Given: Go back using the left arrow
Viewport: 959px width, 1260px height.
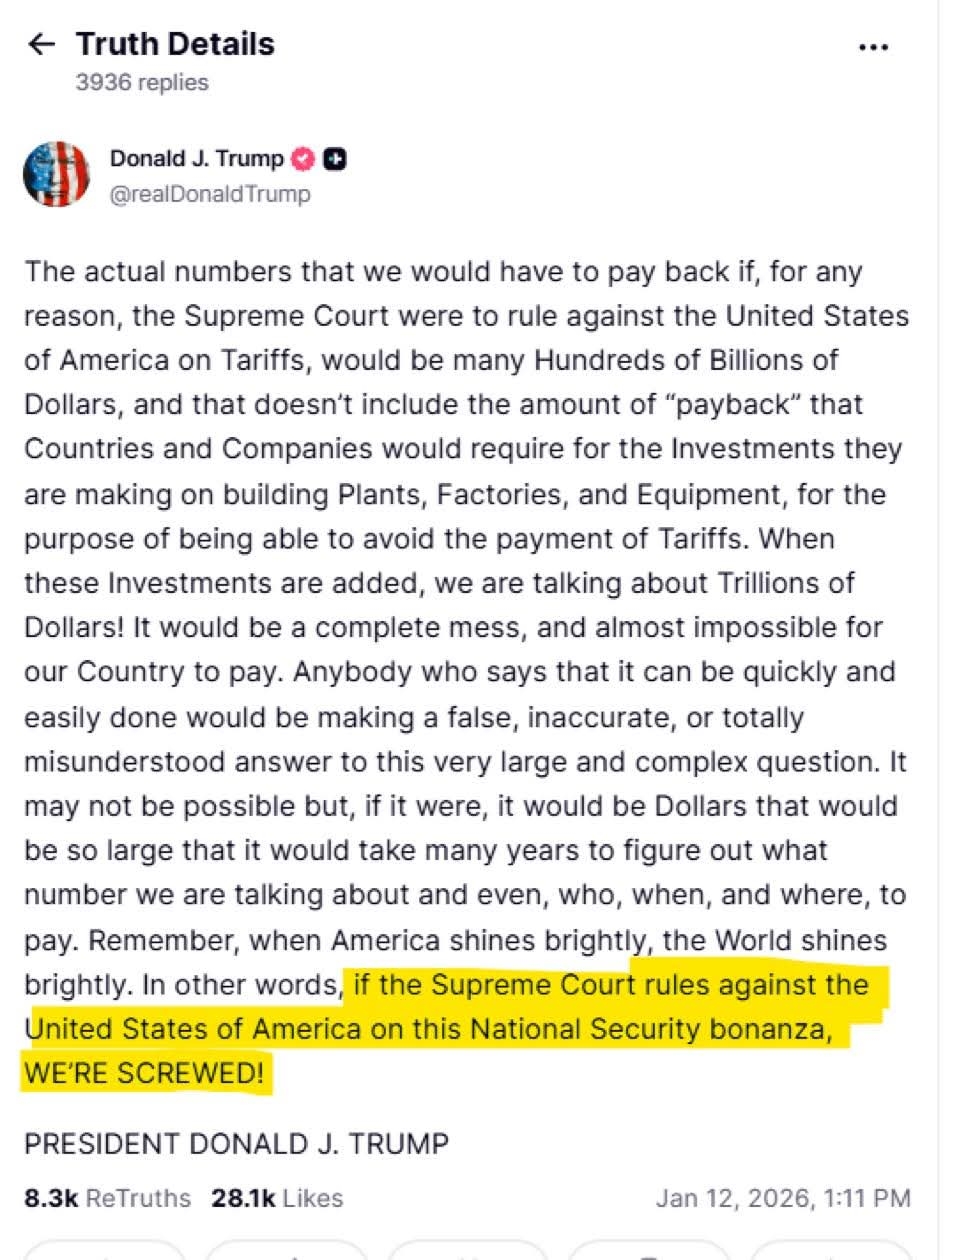Looking at the screenshot, I should (x=41, y=44).
